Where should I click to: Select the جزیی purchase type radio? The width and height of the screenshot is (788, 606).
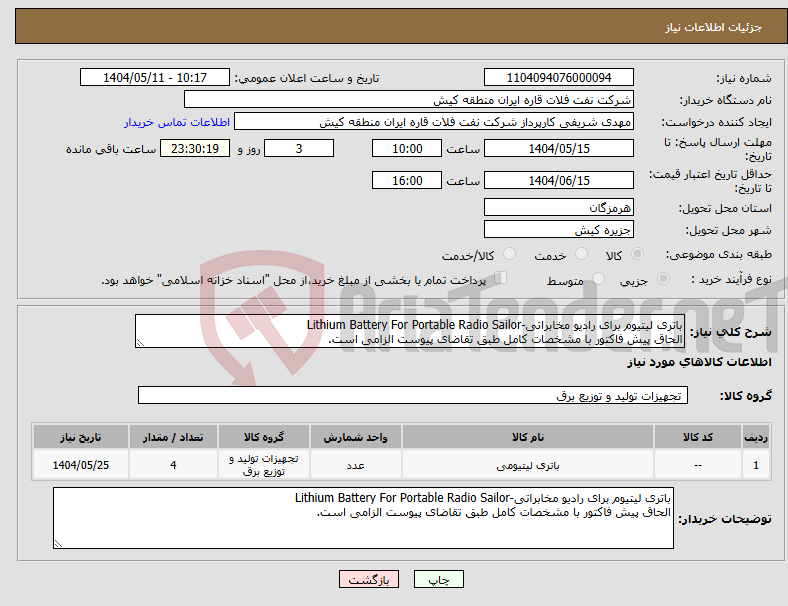[663, 279]
